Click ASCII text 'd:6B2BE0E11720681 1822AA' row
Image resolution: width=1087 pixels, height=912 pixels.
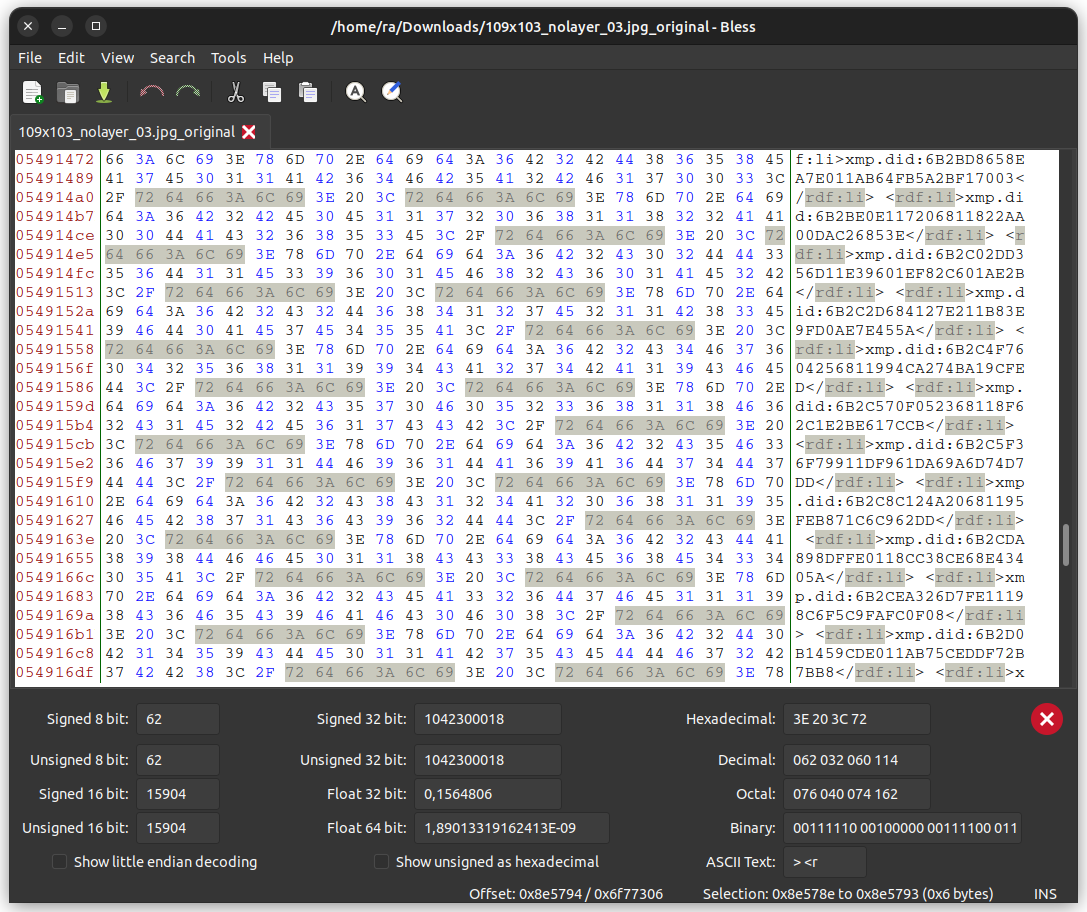(910, 216)
